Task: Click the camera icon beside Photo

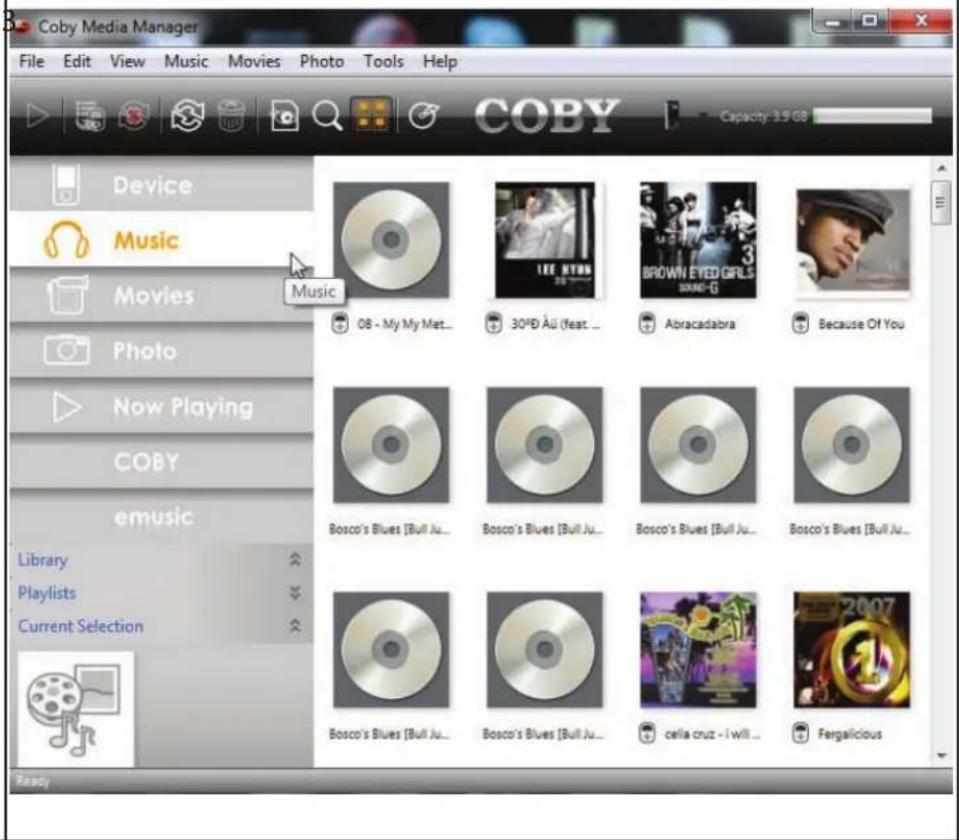Action: tap(67, 351)
